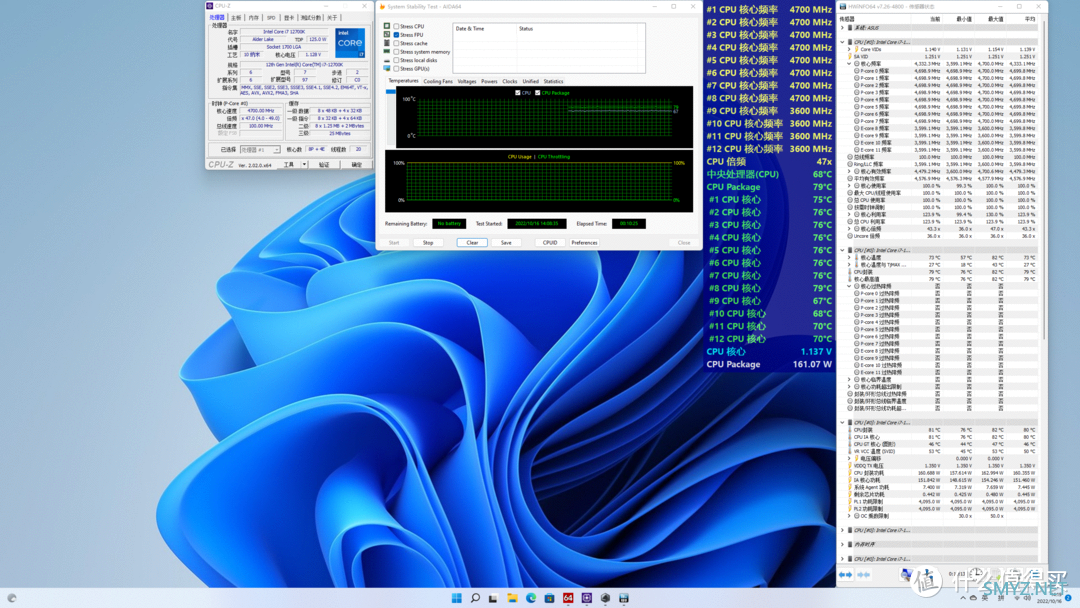The image size is (1080, 608).
Task: Switch to Statistics tab
Action: [x=553, y=81]
